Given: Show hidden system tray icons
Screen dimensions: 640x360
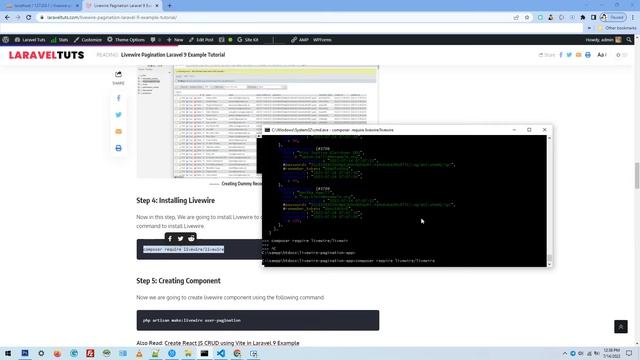Looking at the screenshot, I should tap(565, 353).
